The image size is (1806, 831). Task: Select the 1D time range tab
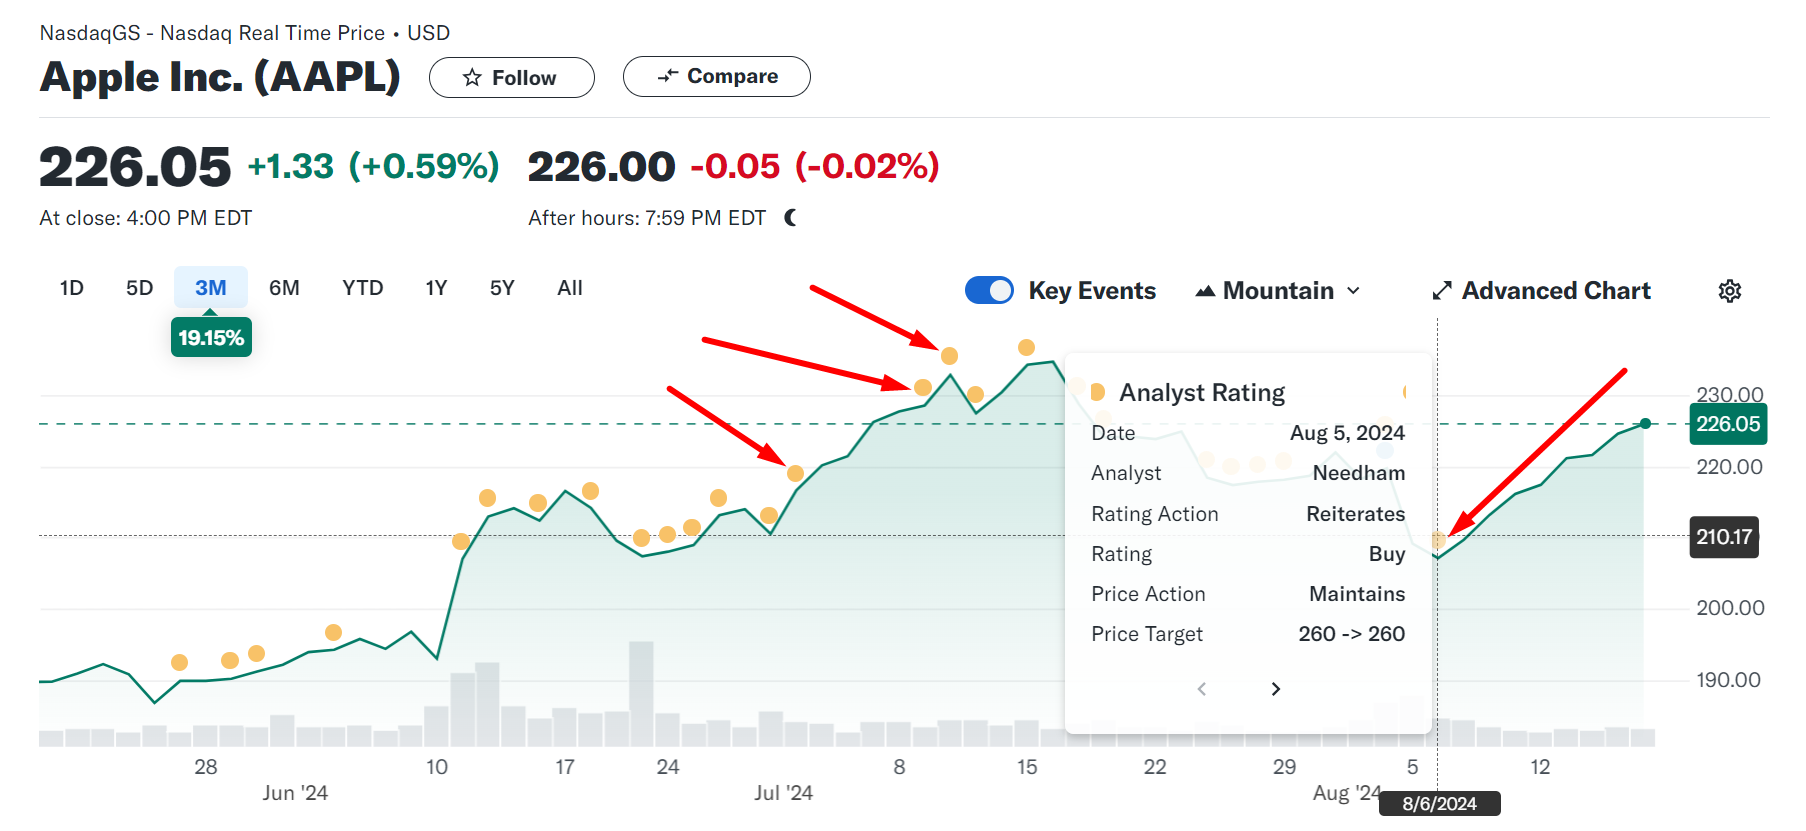click(x=71, y=288)
